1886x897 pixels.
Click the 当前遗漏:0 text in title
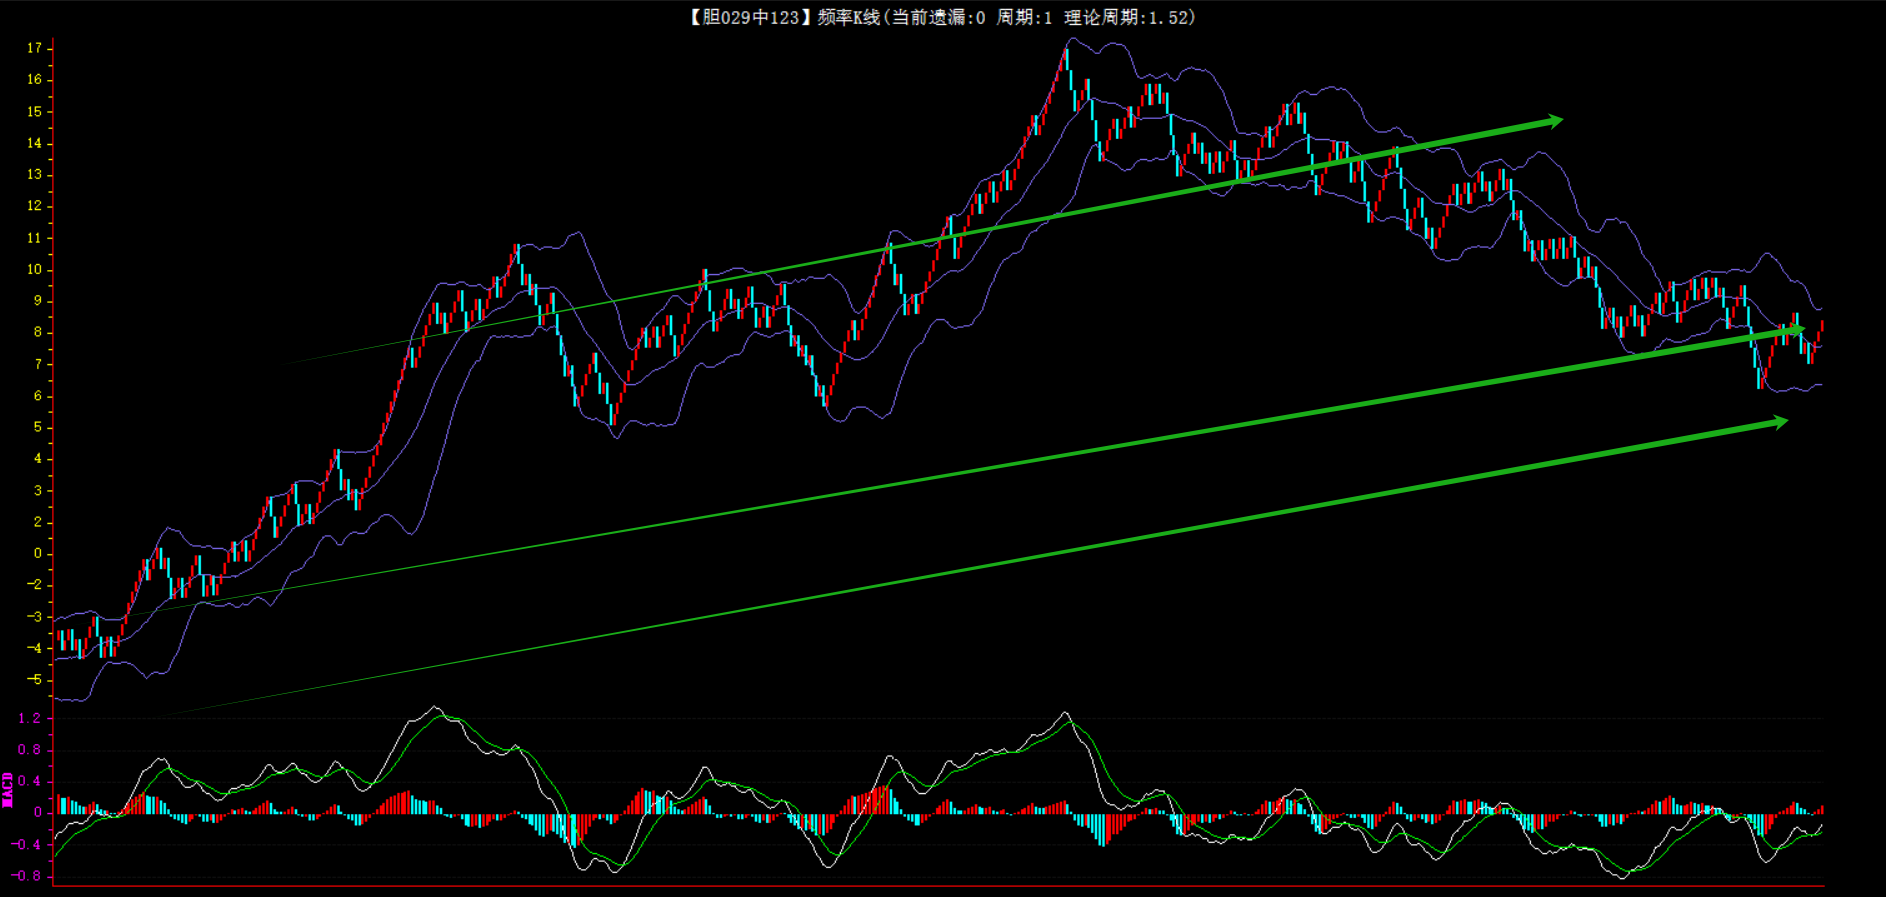(938, 17)
